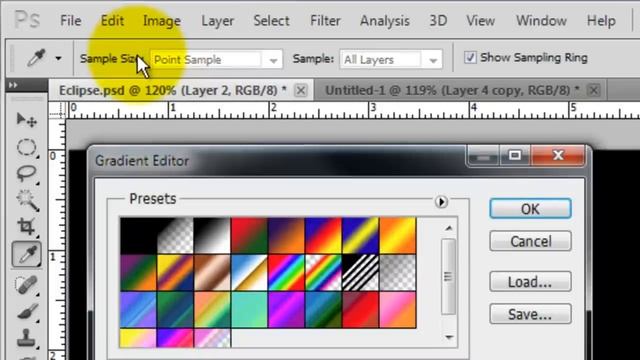Choose the Red, Green gradient preset

point(249,236)
